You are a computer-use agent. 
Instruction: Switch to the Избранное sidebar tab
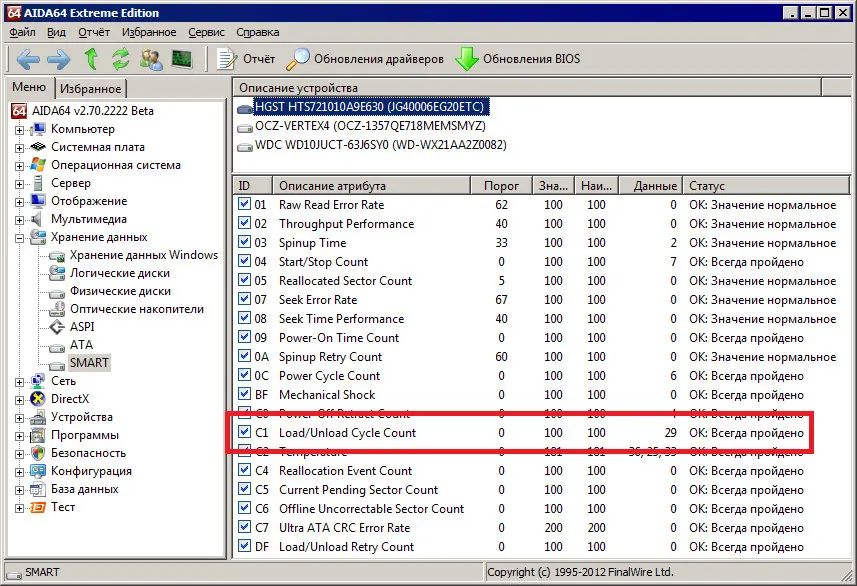(91, 89)
